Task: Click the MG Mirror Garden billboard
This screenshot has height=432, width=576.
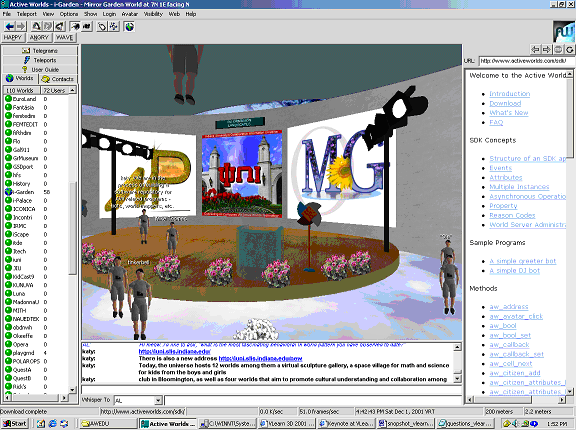Action: pyautogui.click(x=342, y=167)
